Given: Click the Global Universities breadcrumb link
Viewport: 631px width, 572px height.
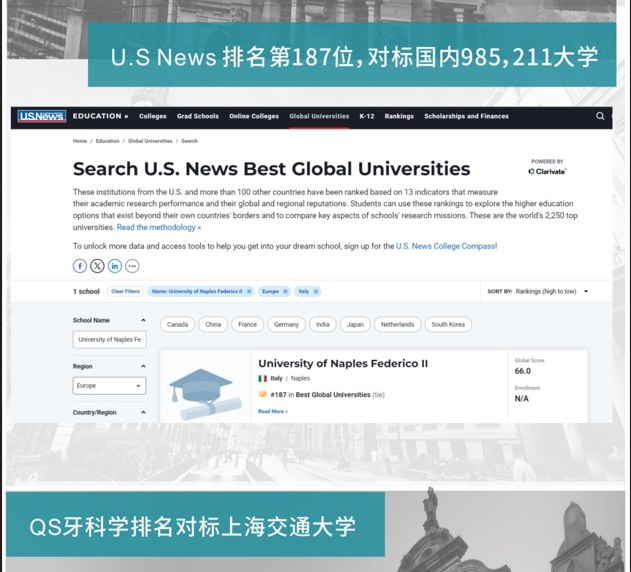Looking at the screenshot, I should pos(150,141).
